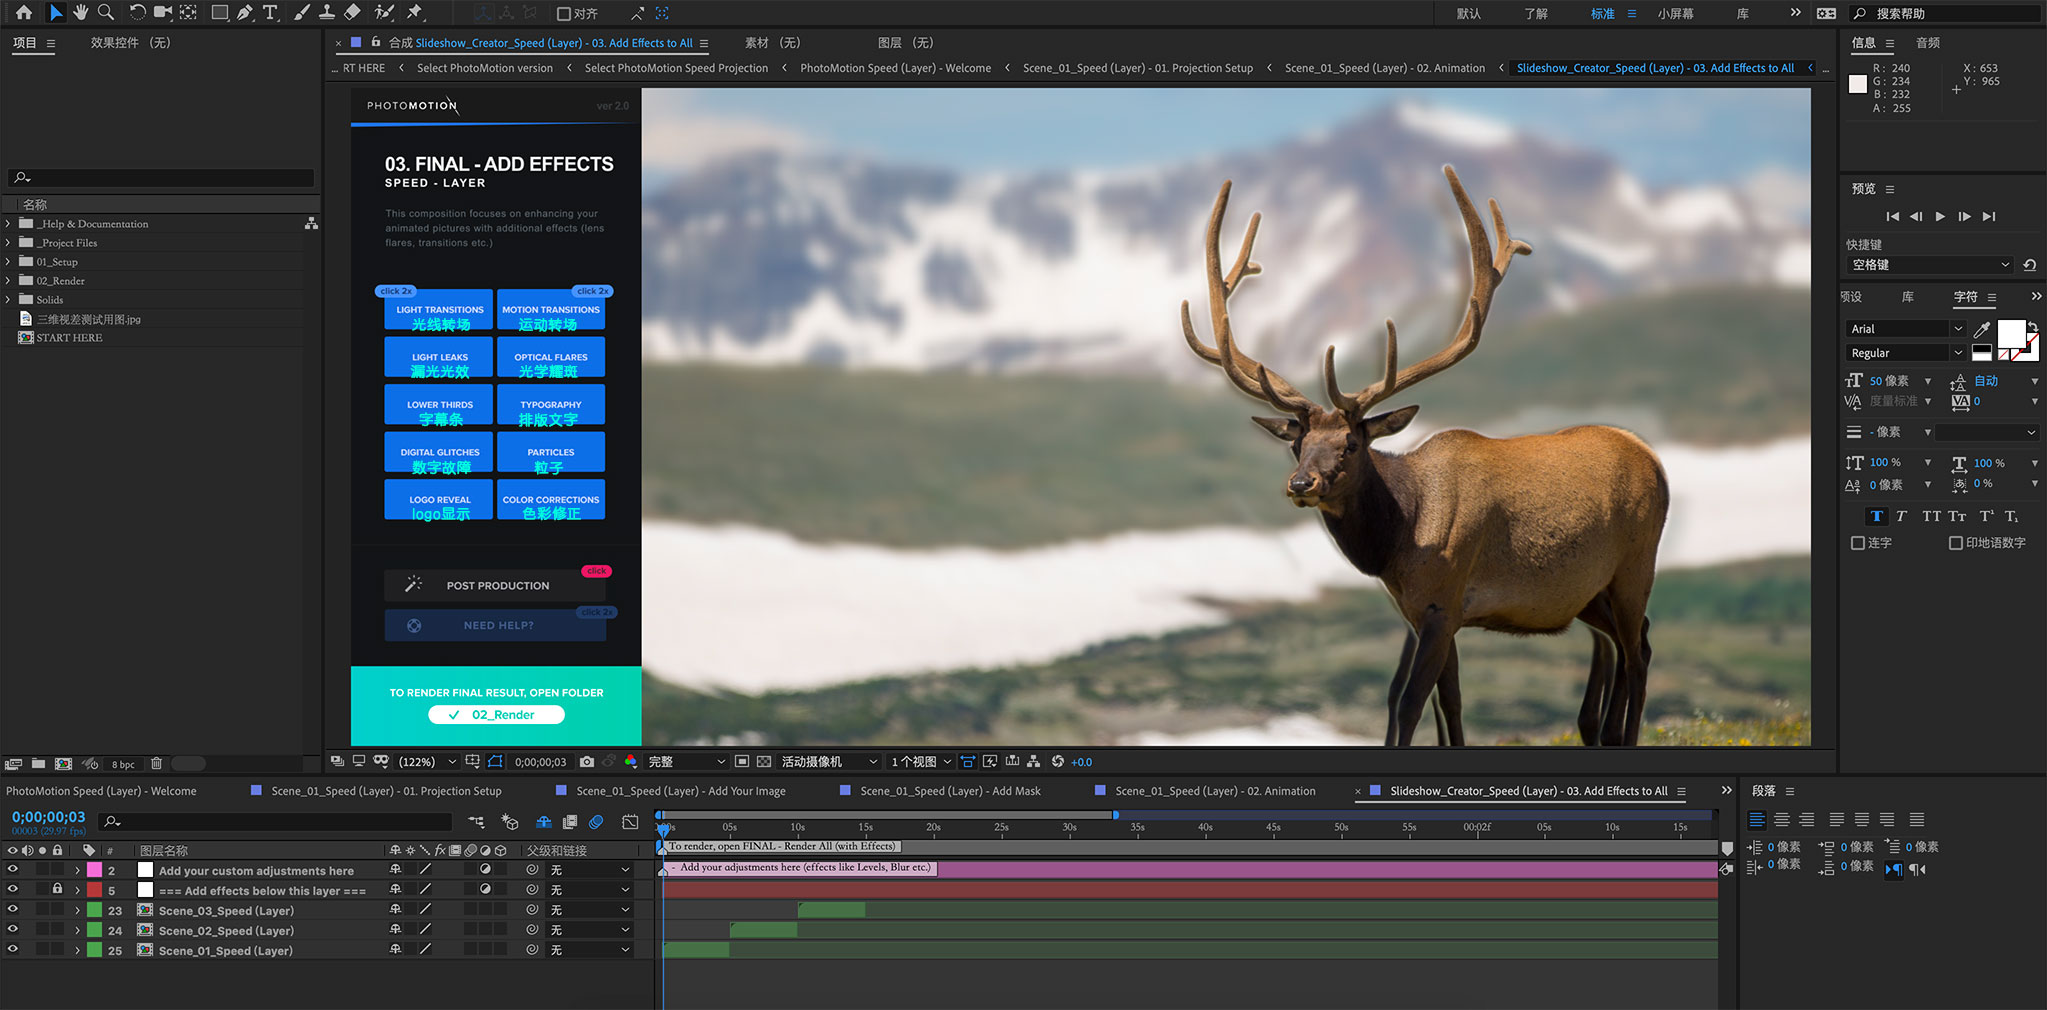This screenshot has width=2047, height=1010.
Task: Toggle region of interest button
Action: coord(742,762)
